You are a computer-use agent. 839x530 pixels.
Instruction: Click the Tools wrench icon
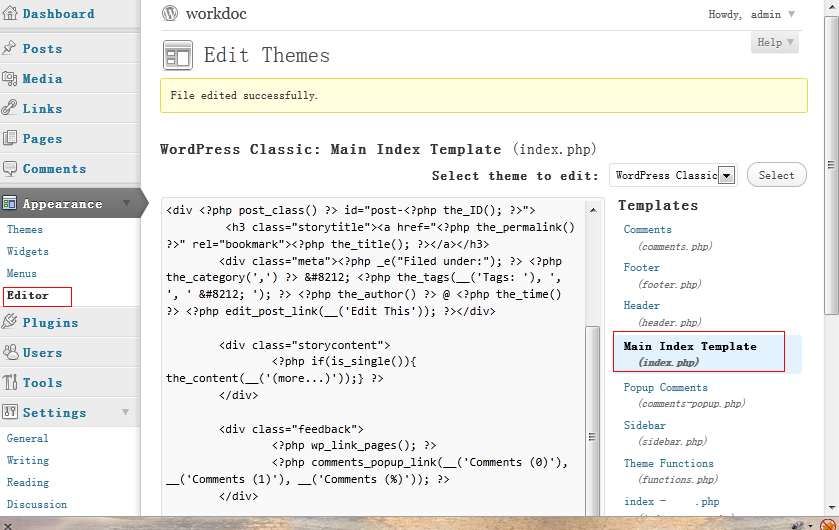(x=10, y=382)
